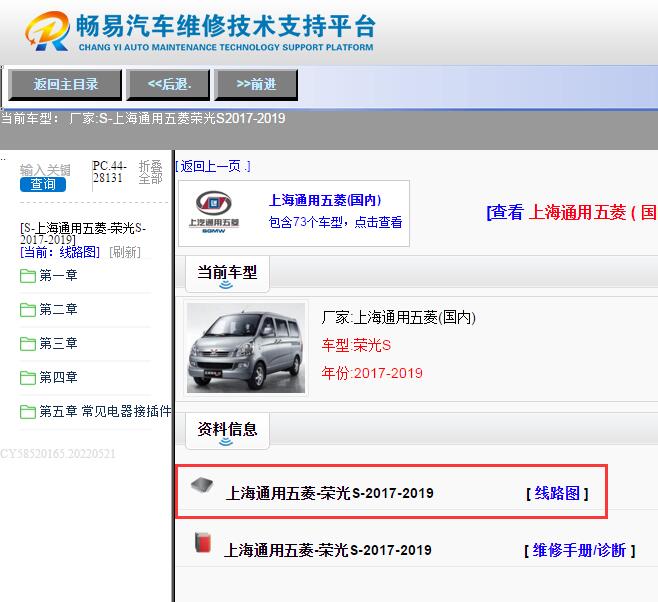Screen dimensions: 658x602
Task: Open the 上海通用五菱(国内) brand link
Action: point(325,200)
